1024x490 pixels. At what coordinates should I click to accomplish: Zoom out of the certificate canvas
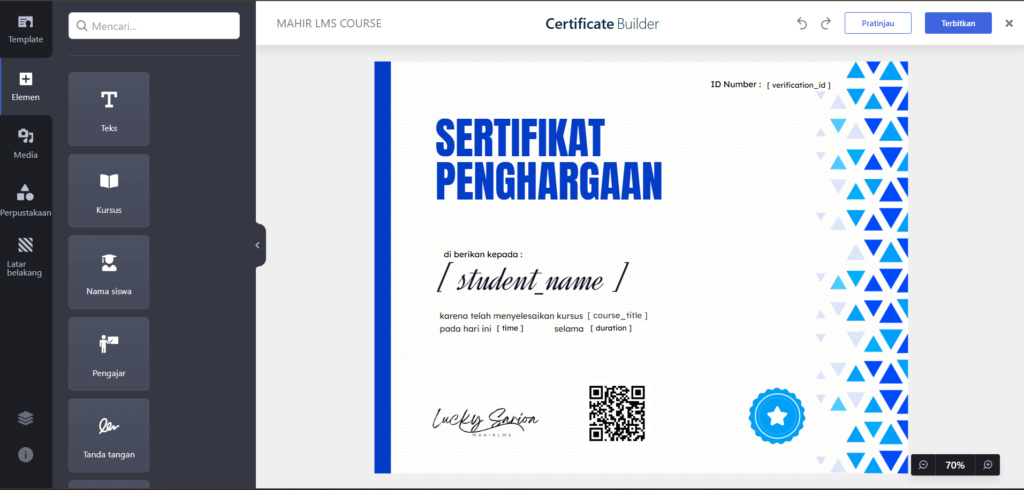pyautogui.click(x=923, y=465)
